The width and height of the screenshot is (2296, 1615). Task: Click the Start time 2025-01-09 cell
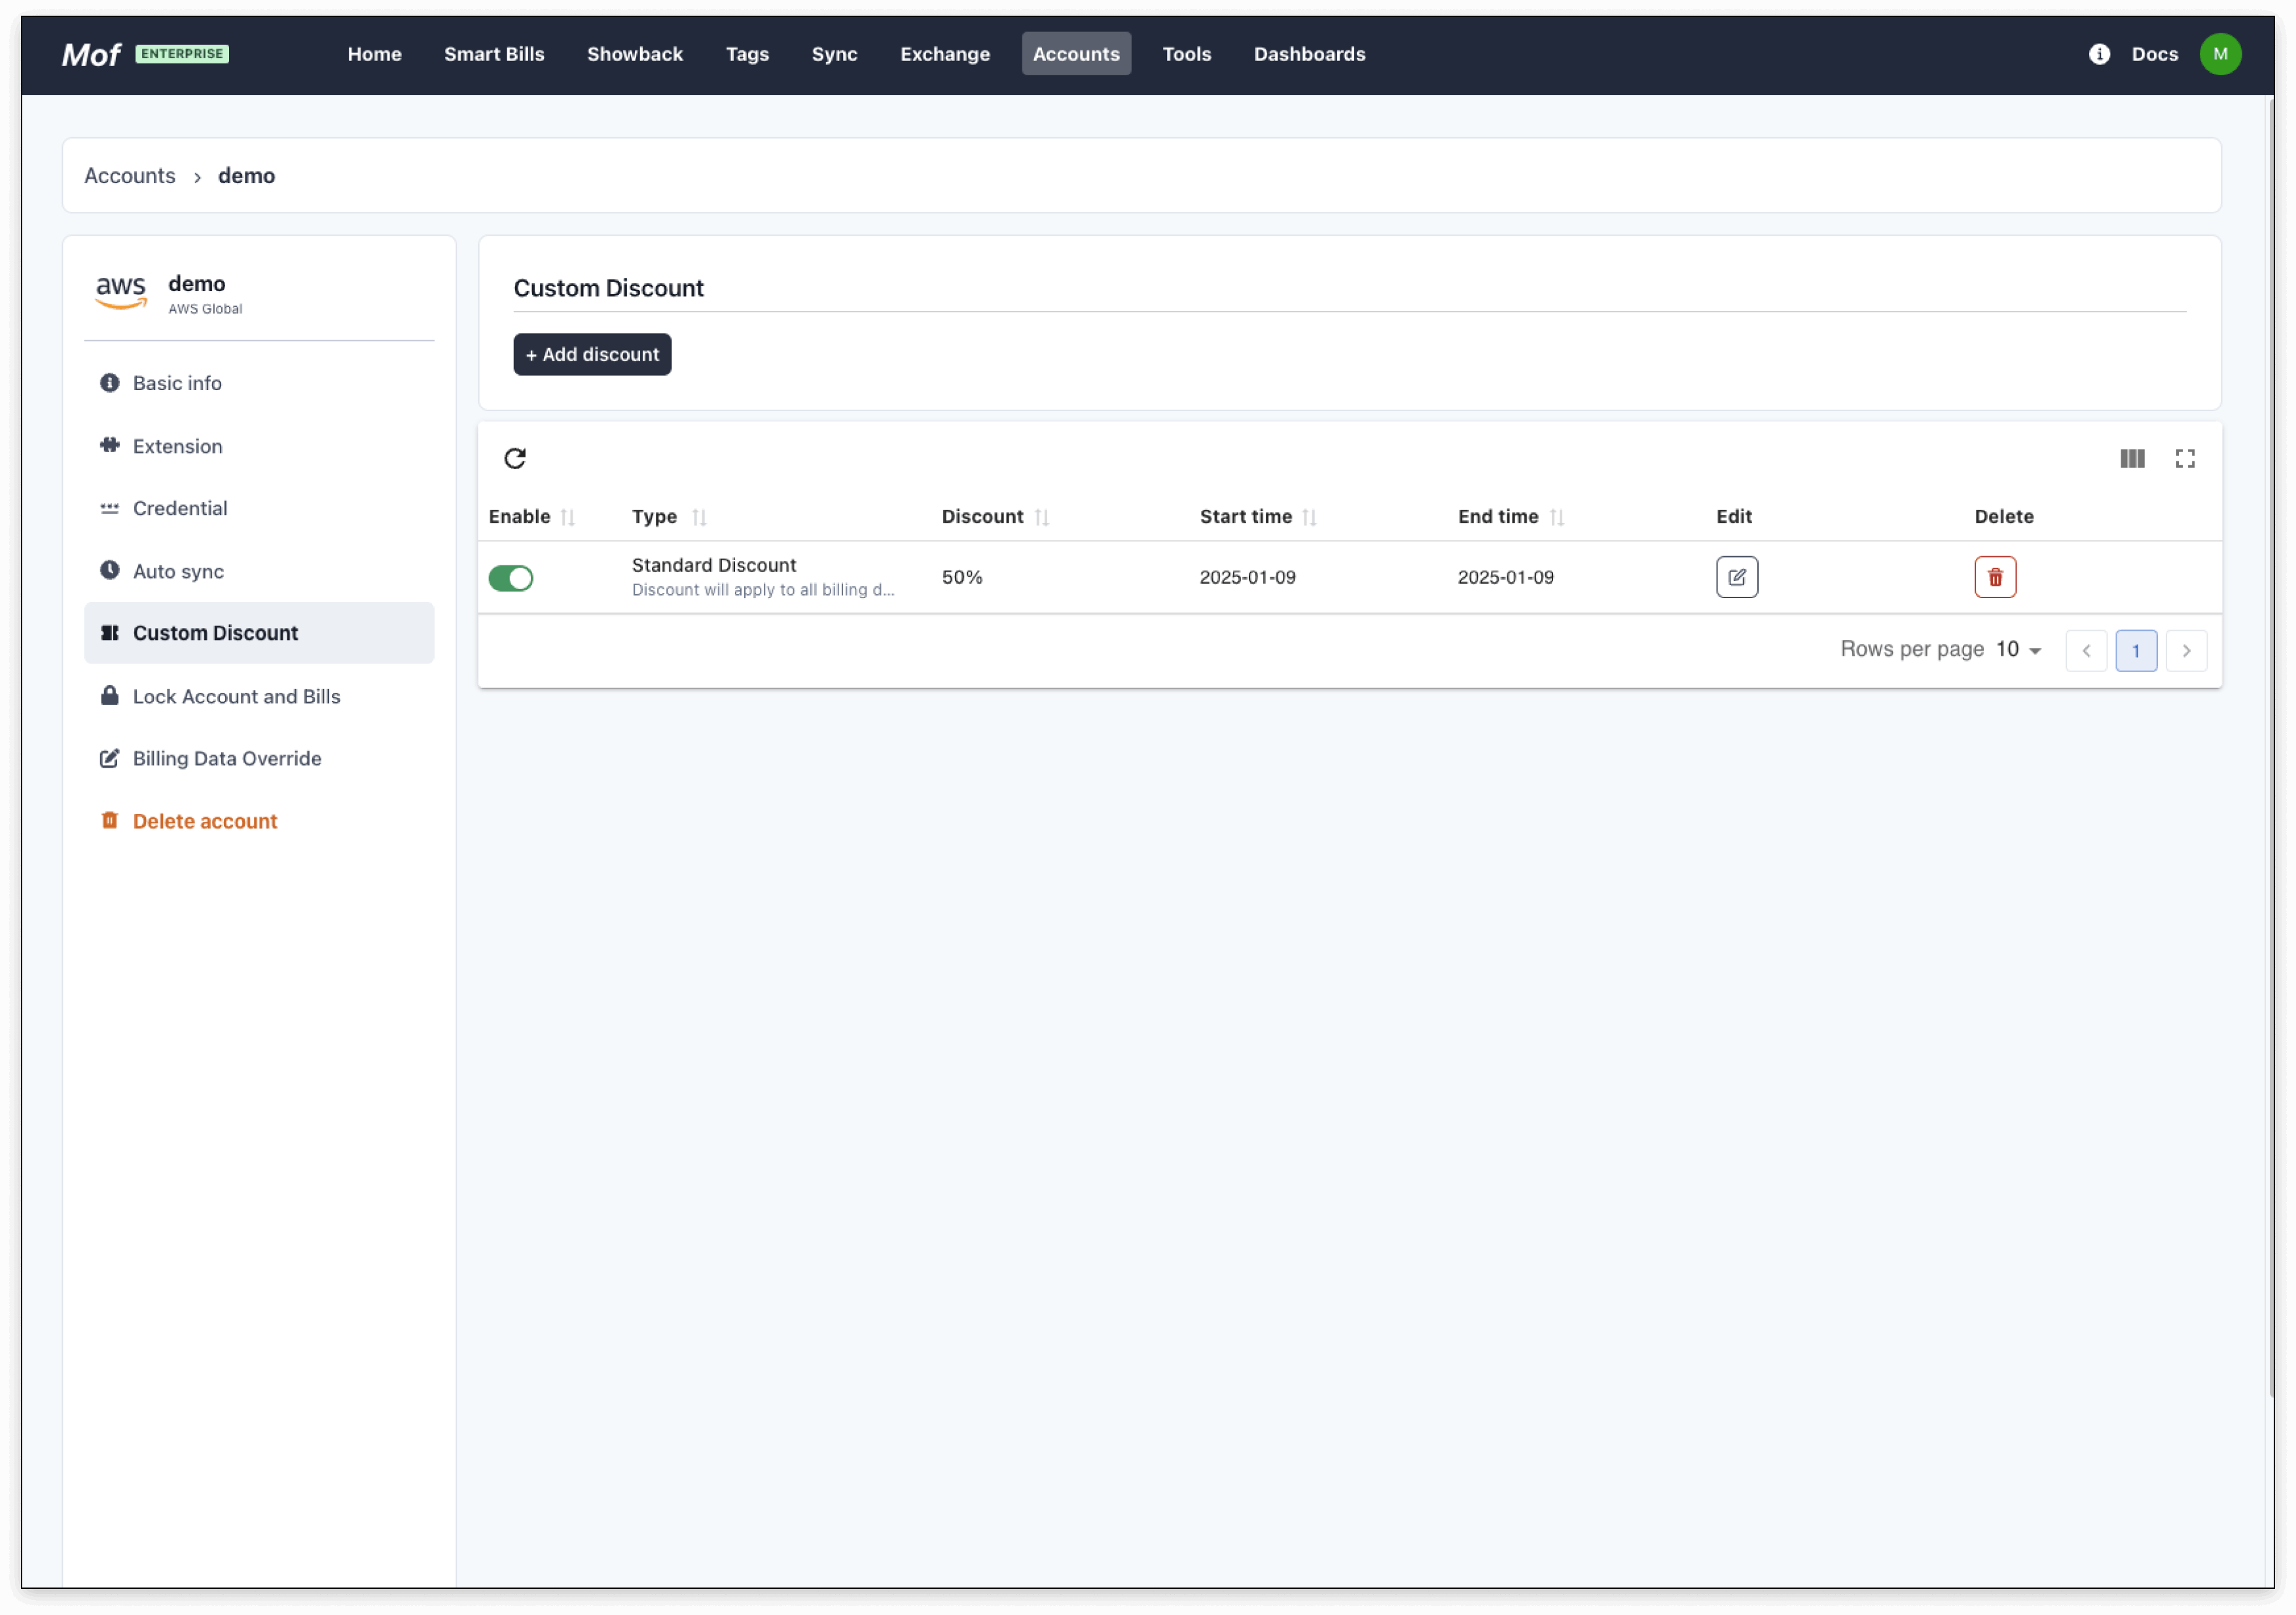(x=1247, y=577)
